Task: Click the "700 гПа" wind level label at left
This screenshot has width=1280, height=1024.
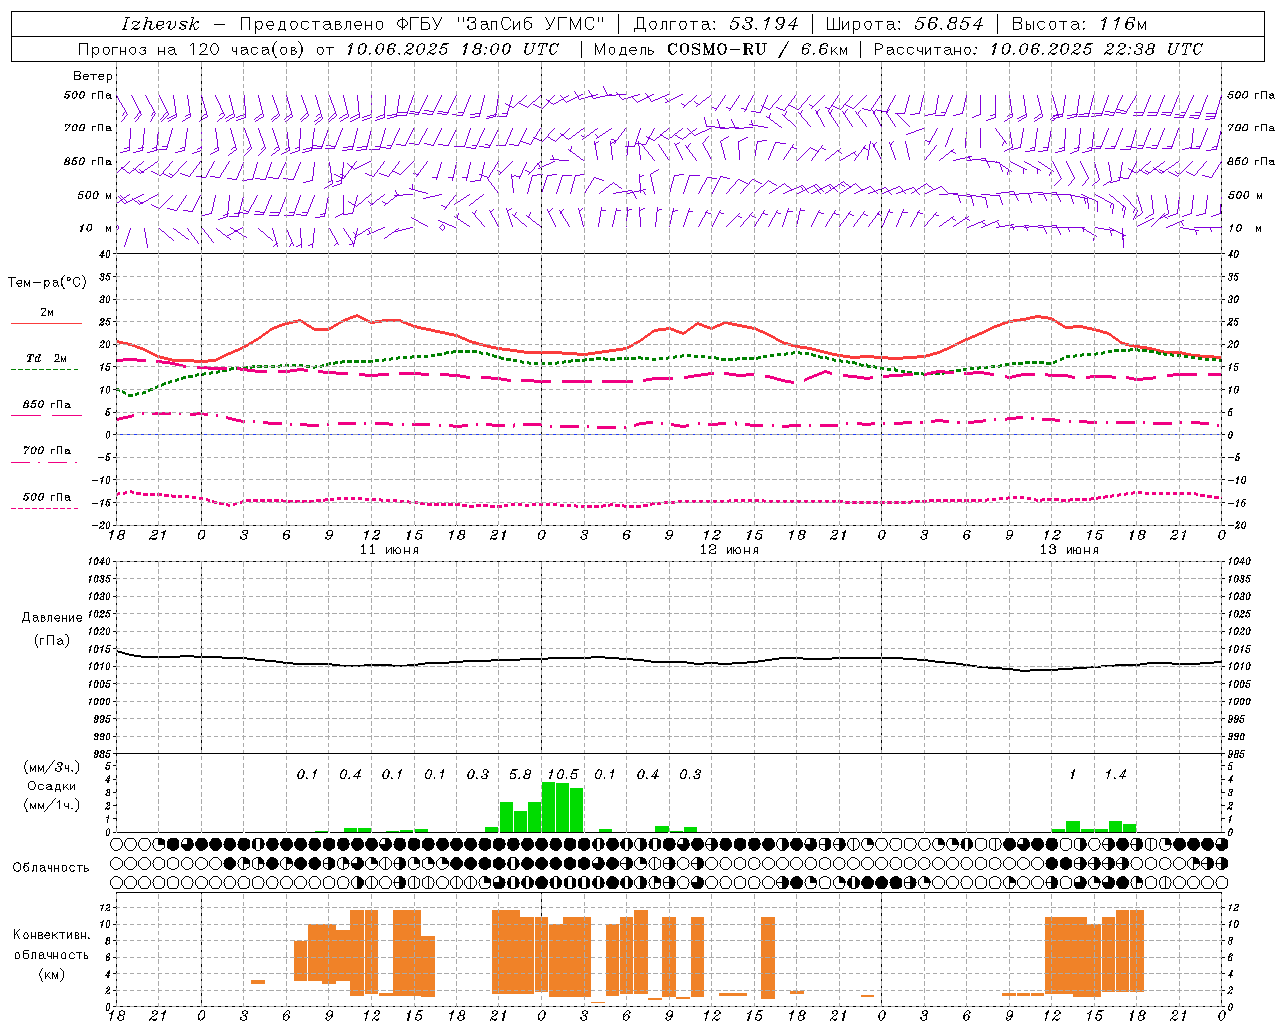Action: (88, 128)
